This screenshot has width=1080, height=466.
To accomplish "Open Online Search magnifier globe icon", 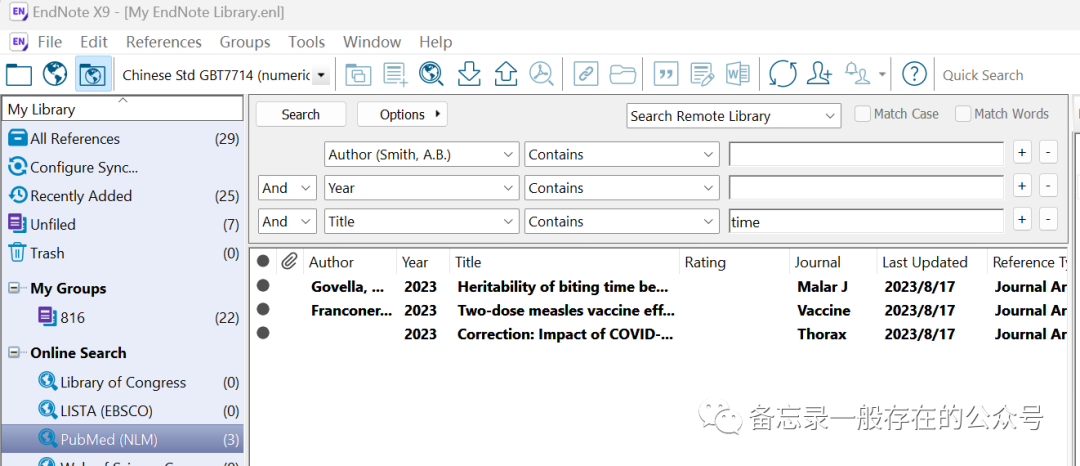I will click(431, 74).
